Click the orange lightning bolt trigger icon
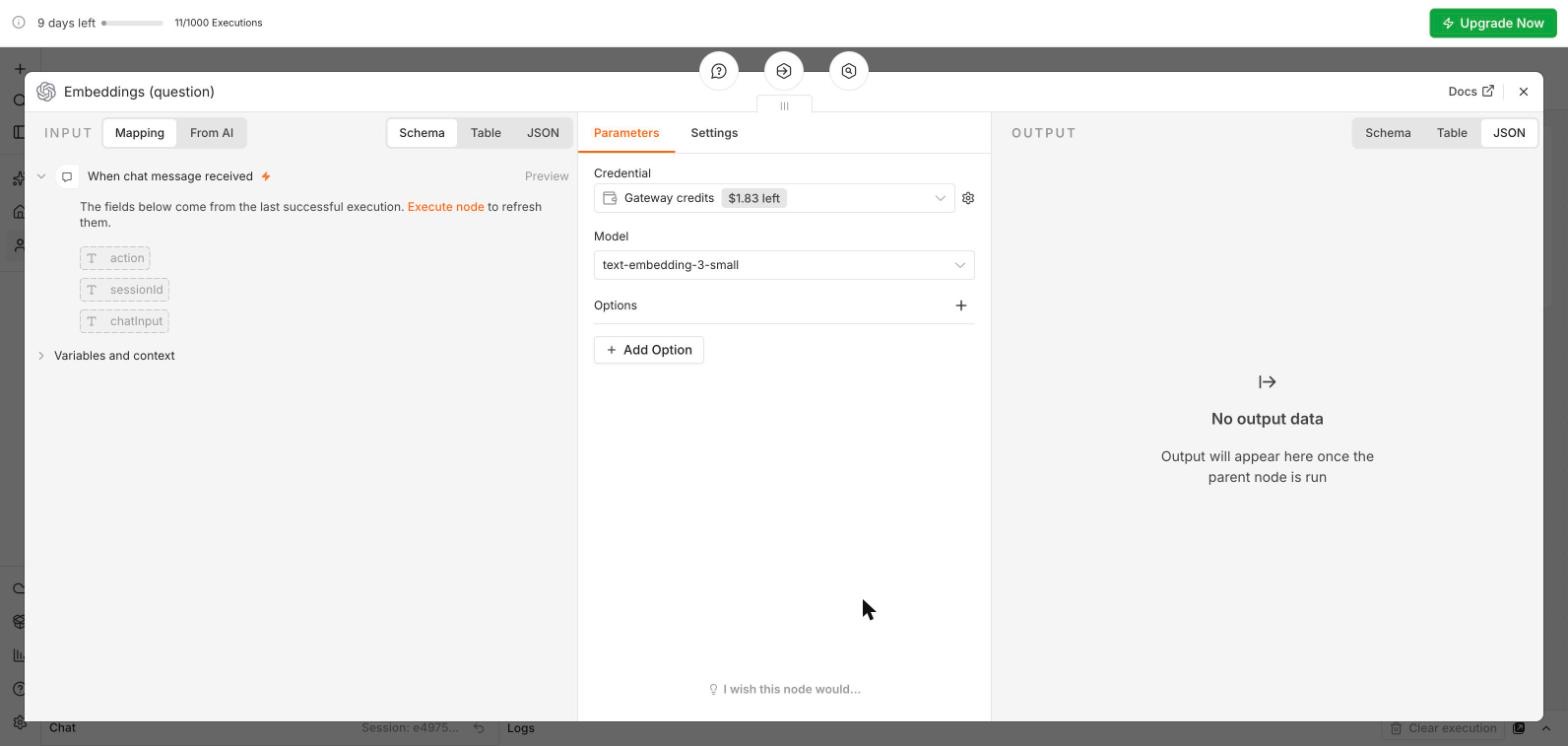The image size is (1568, 746). pos(266,177)
